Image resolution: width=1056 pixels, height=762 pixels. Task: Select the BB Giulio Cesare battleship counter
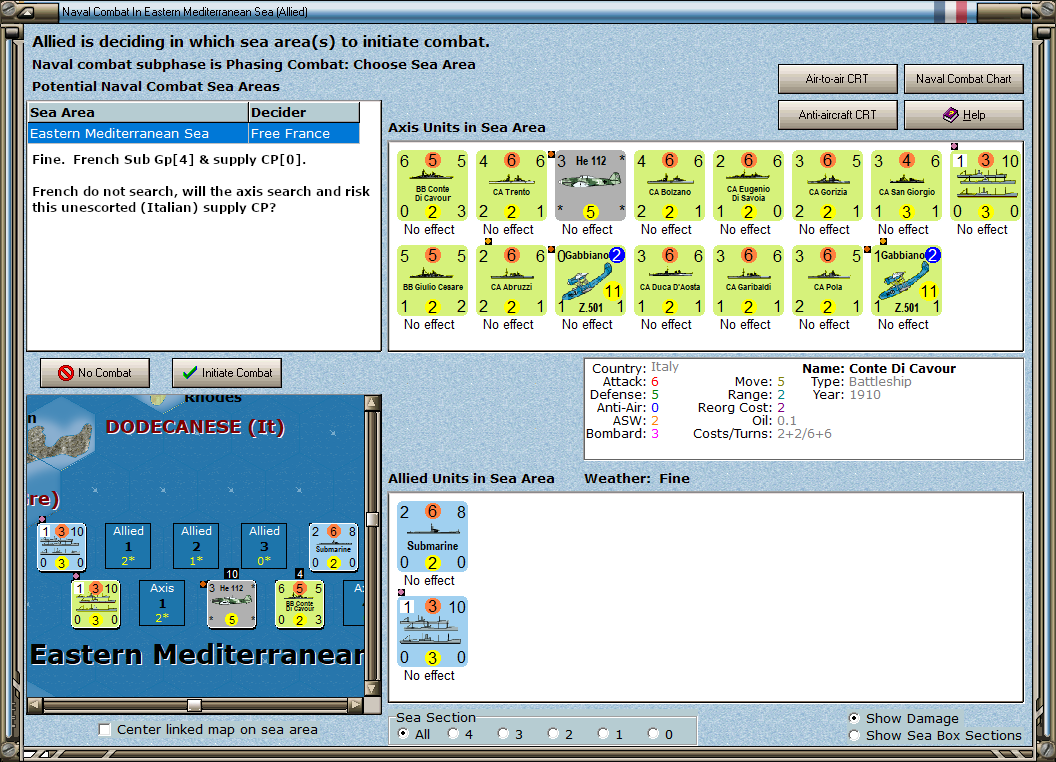432,281
